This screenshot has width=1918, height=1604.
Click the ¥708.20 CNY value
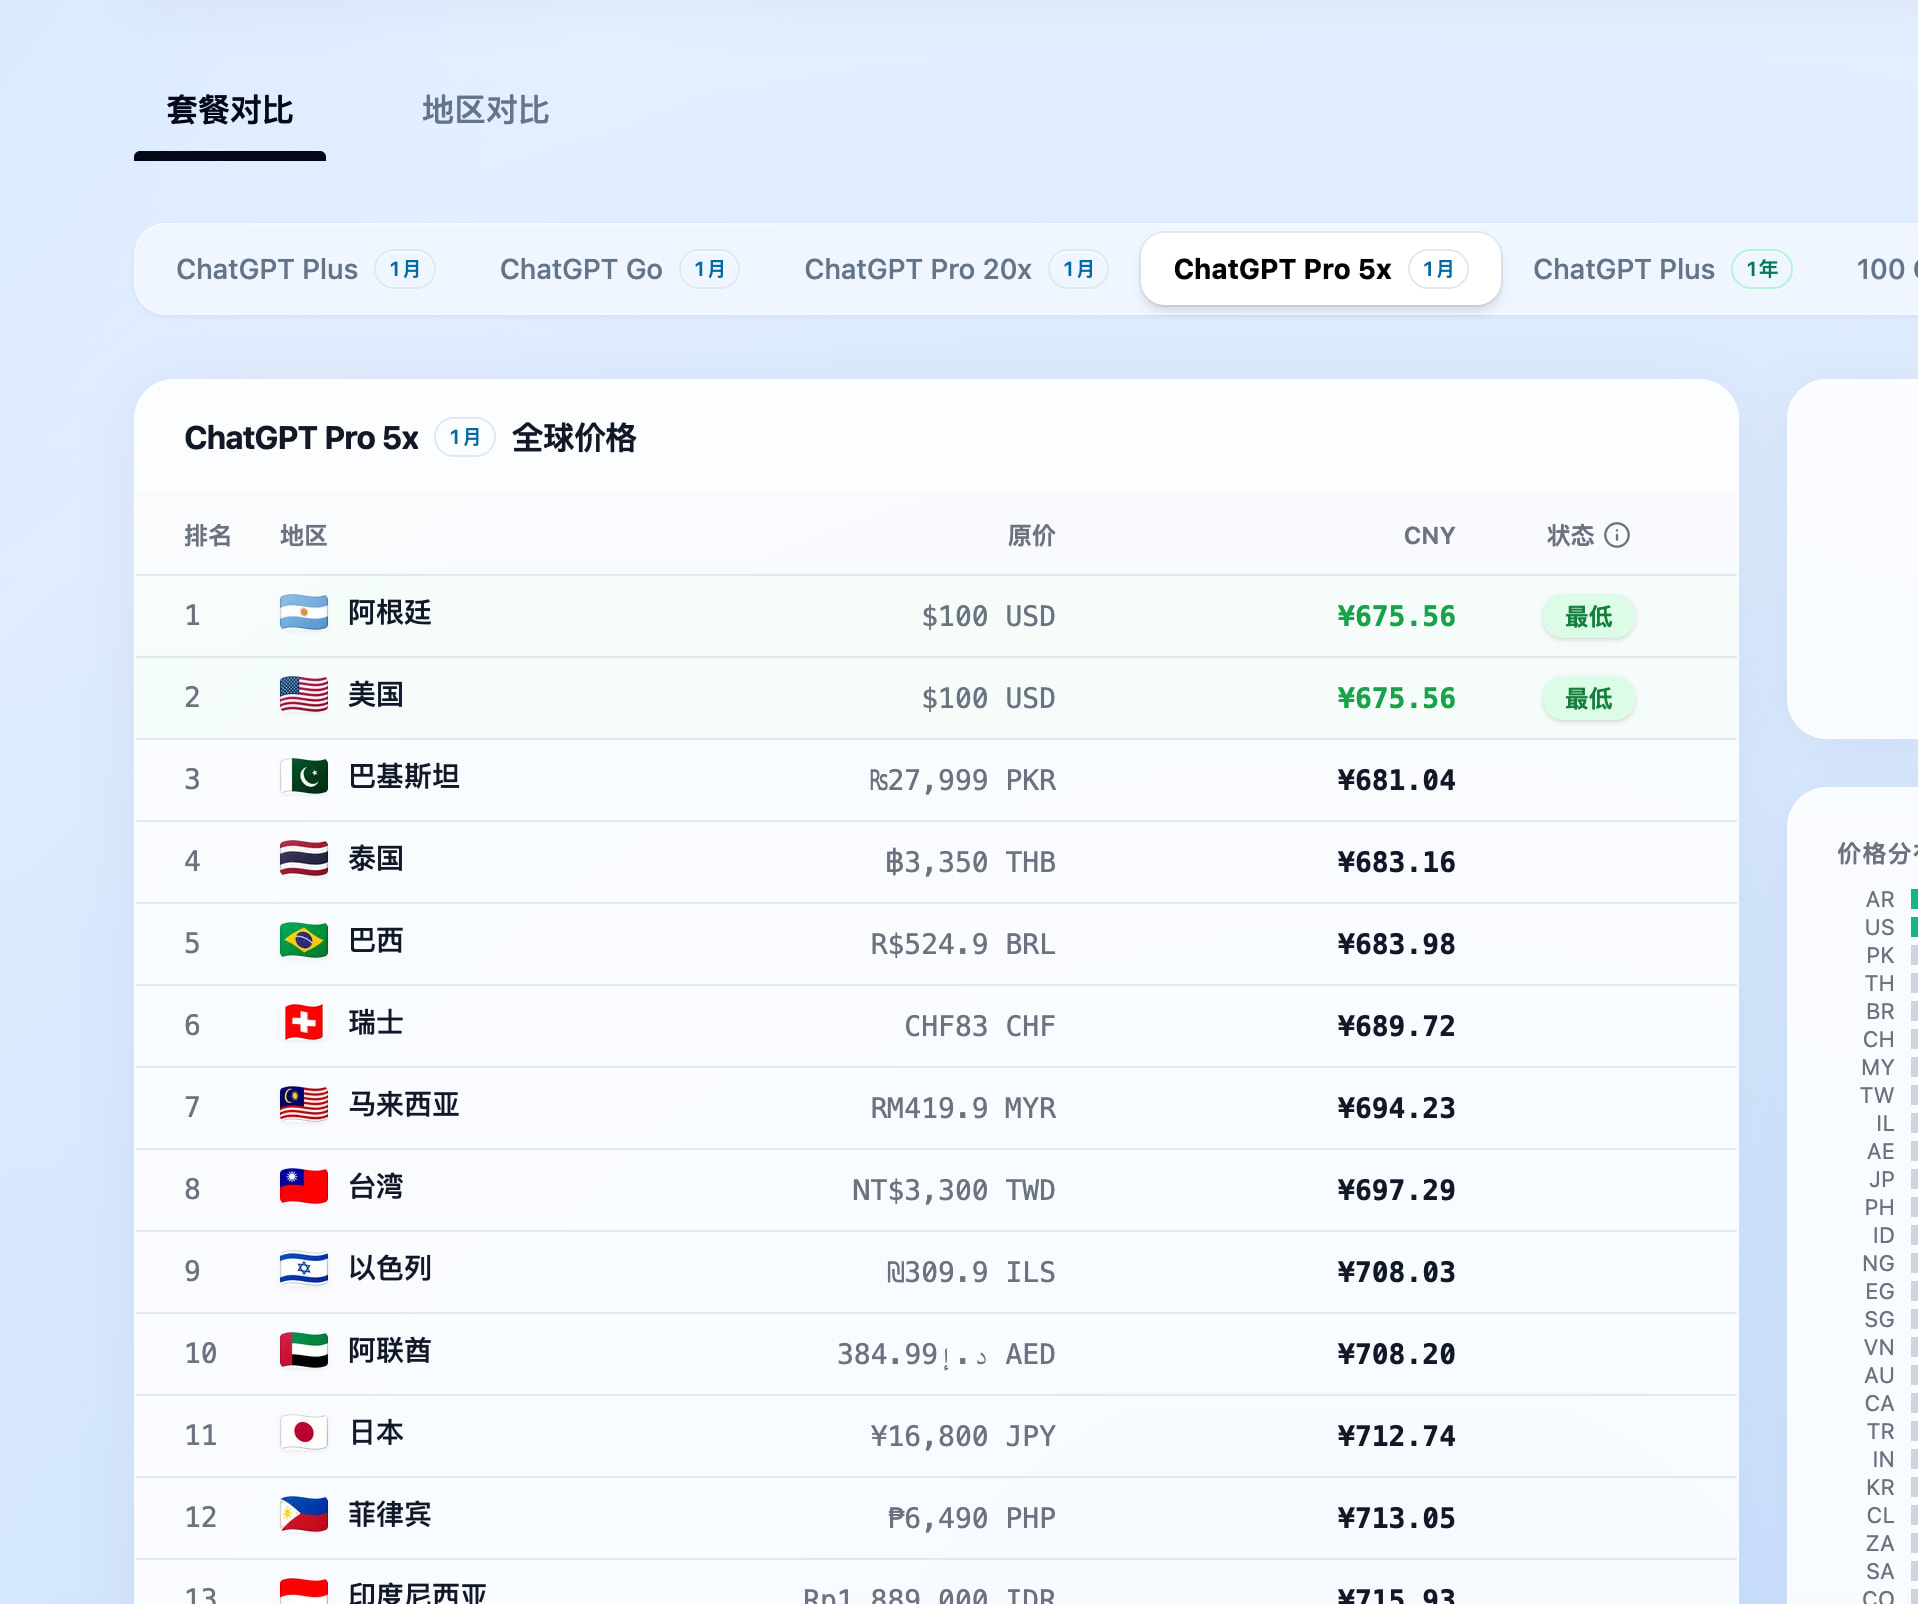tap(1396, 1354)
